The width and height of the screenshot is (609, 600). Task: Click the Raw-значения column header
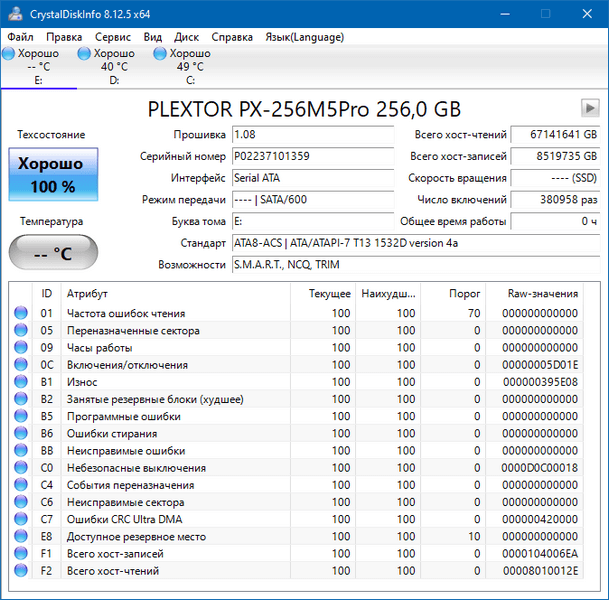pyautogui.click(x=543, y=294)
